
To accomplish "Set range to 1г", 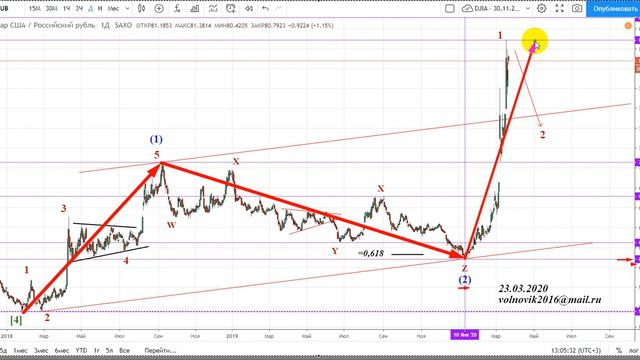I will coord(96,351).
